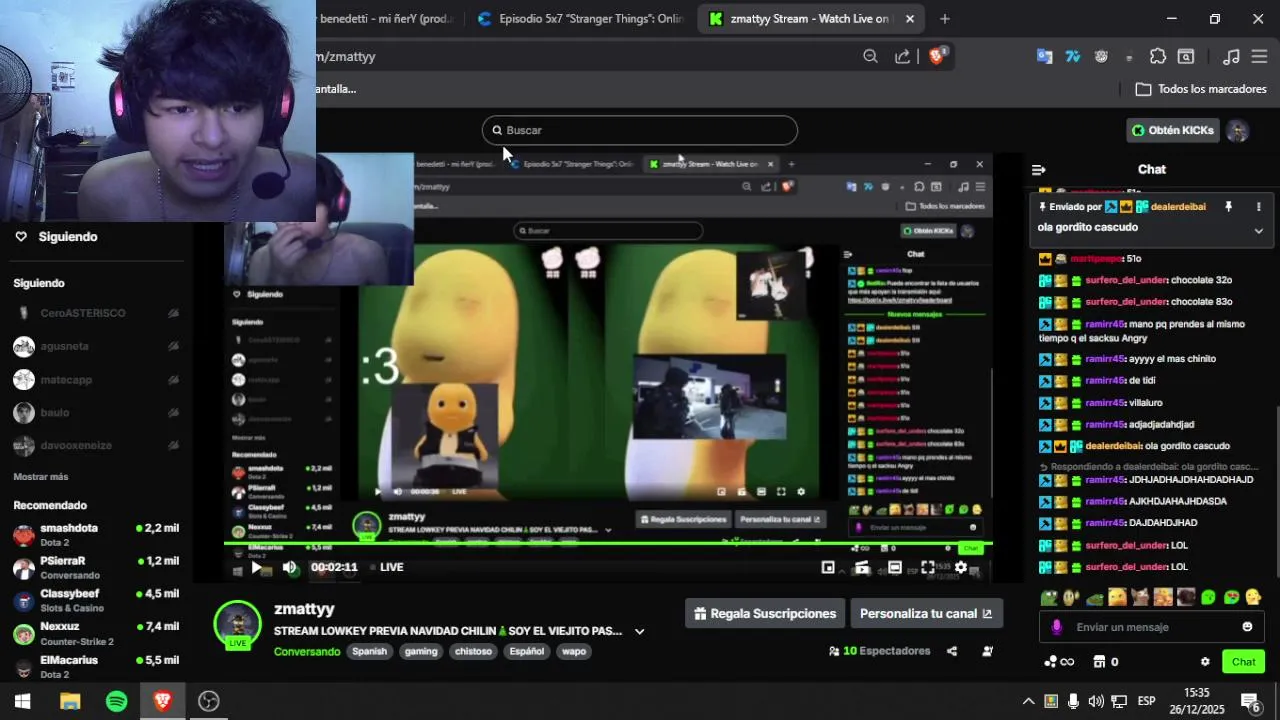Close the zmattyy Stream tab

[x=910, y=19]
